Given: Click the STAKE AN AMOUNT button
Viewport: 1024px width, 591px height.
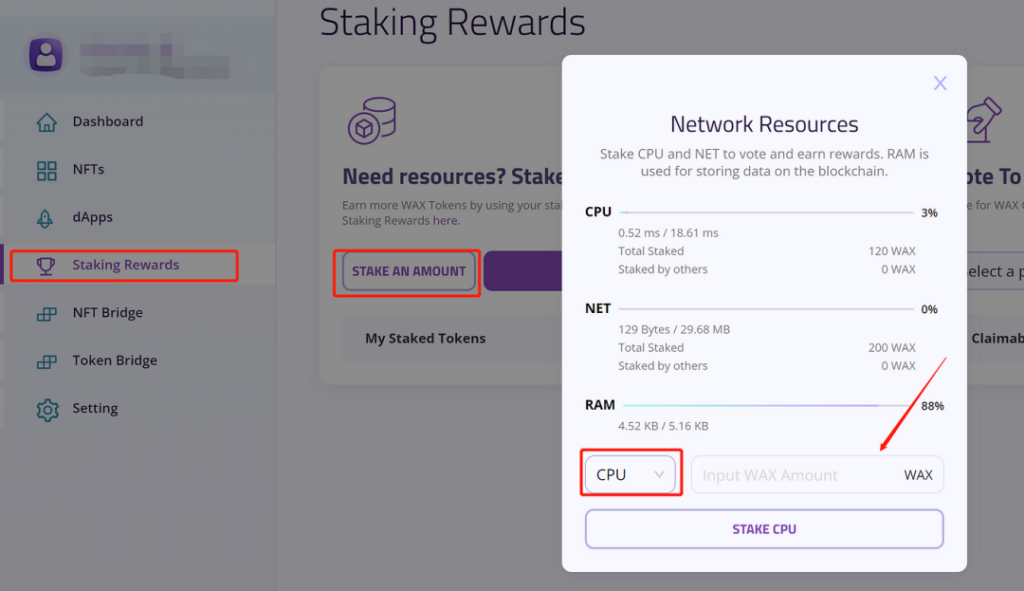Looking at the screenshot, I should [409, 271].
